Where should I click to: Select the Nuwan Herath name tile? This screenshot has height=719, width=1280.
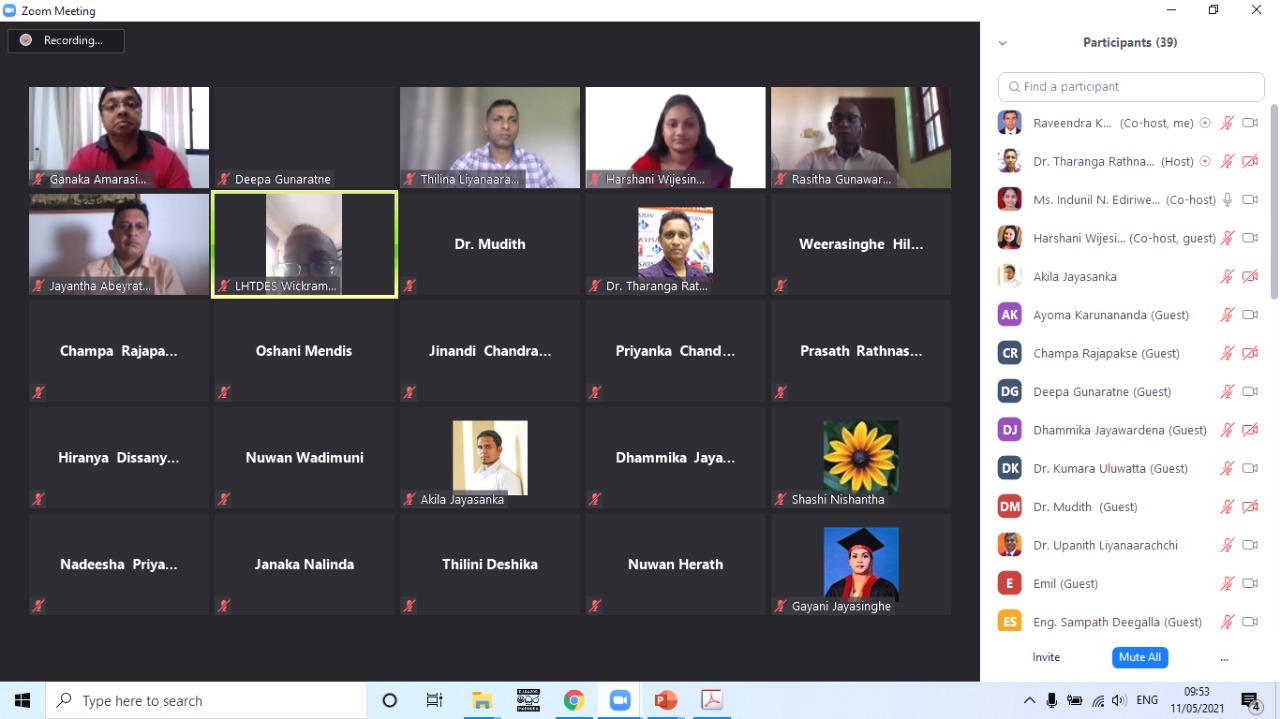tap(675, 565)
